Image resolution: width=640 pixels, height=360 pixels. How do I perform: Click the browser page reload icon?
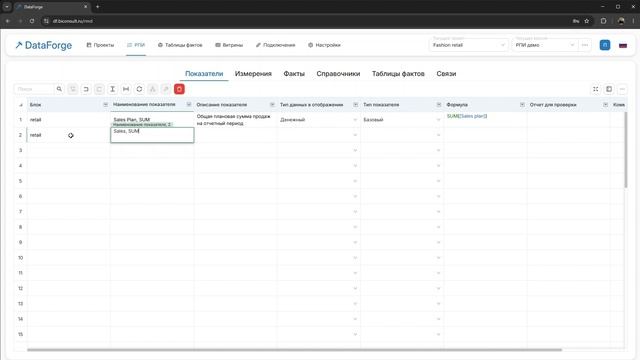pos(32,21)
